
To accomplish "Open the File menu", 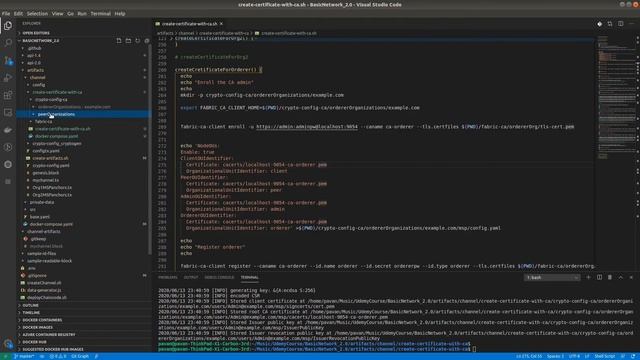I will pyautogui.click(x=6, y=13).
